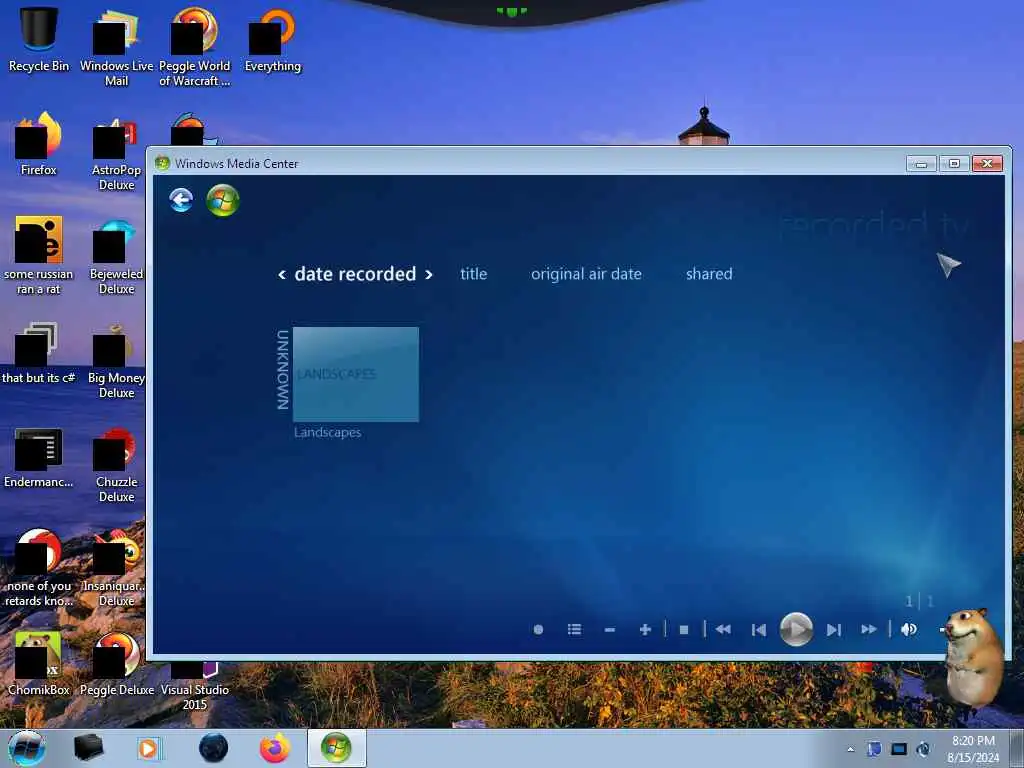Open 'some russian ran a rat' shortcut
The image size is (1024, 768).
(x=39, y=255)
